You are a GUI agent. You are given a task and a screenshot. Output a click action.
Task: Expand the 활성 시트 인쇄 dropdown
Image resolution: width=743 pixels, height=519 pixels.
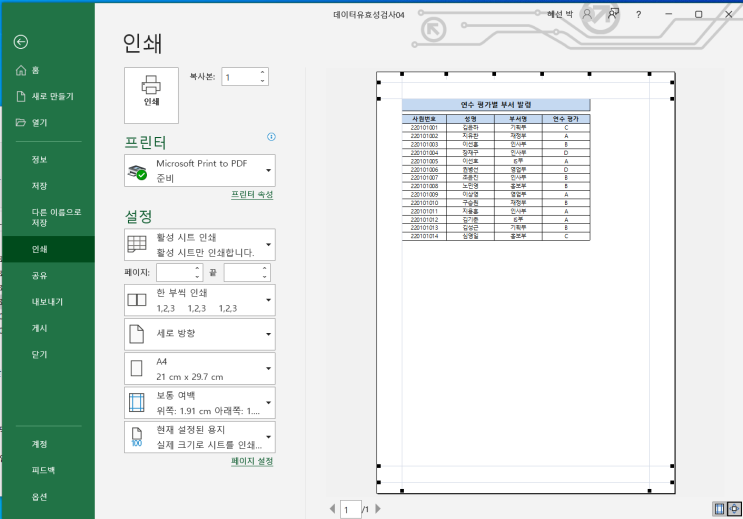199,245
